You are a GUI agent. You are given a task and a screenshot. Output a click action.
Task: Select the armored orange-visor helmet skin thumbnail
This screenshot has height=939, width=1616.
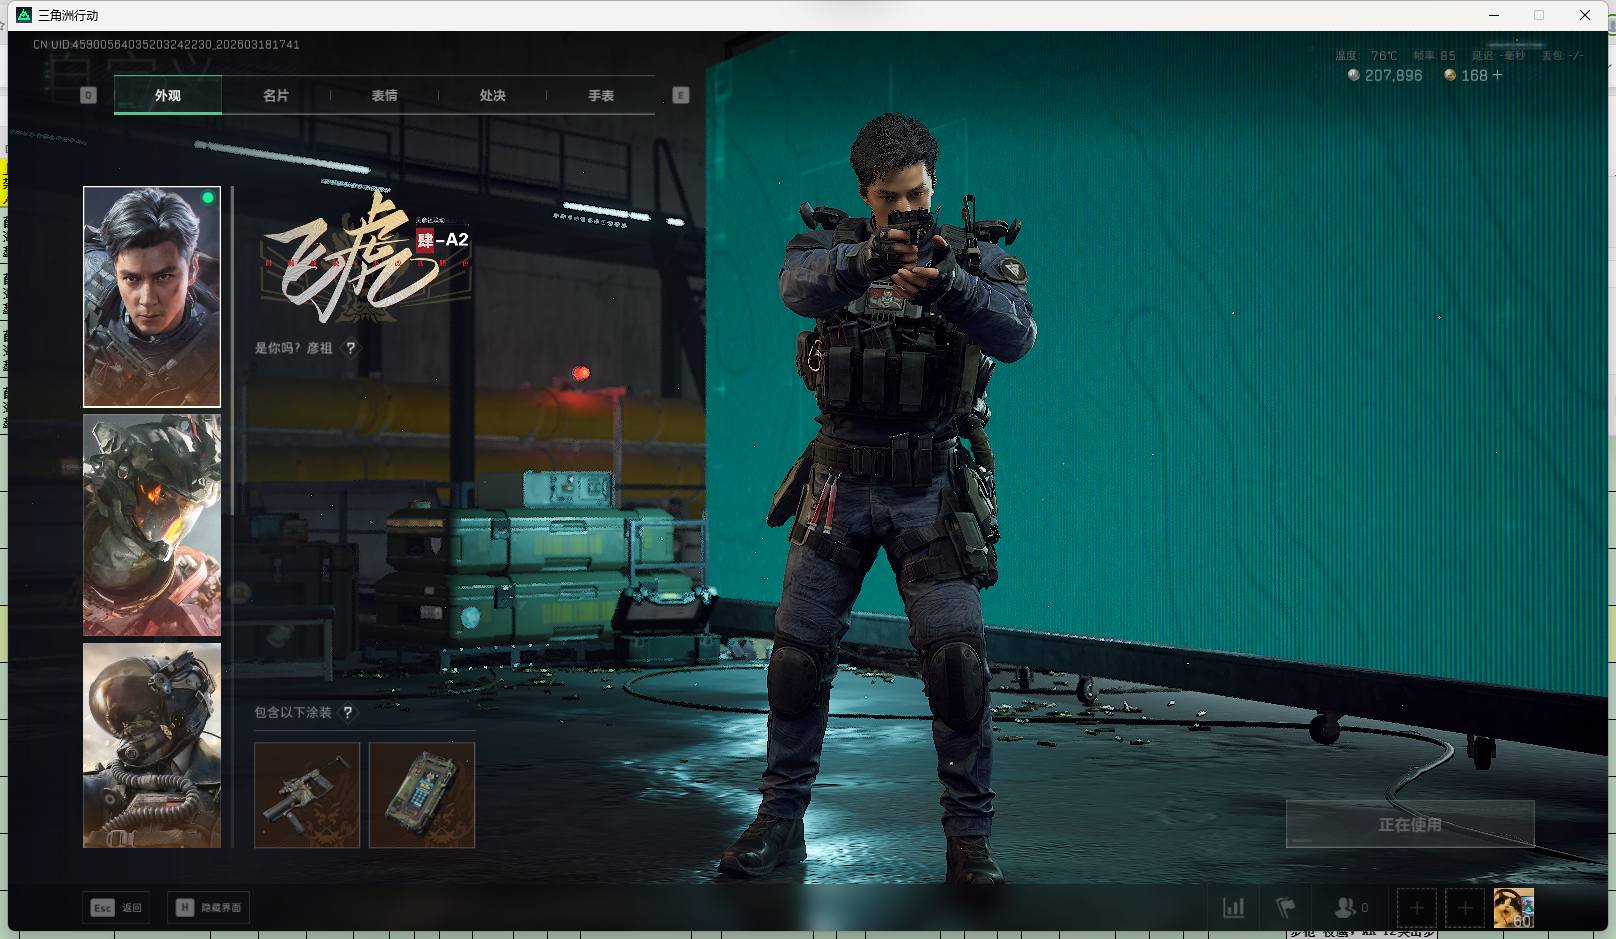[x=152, y=525]
